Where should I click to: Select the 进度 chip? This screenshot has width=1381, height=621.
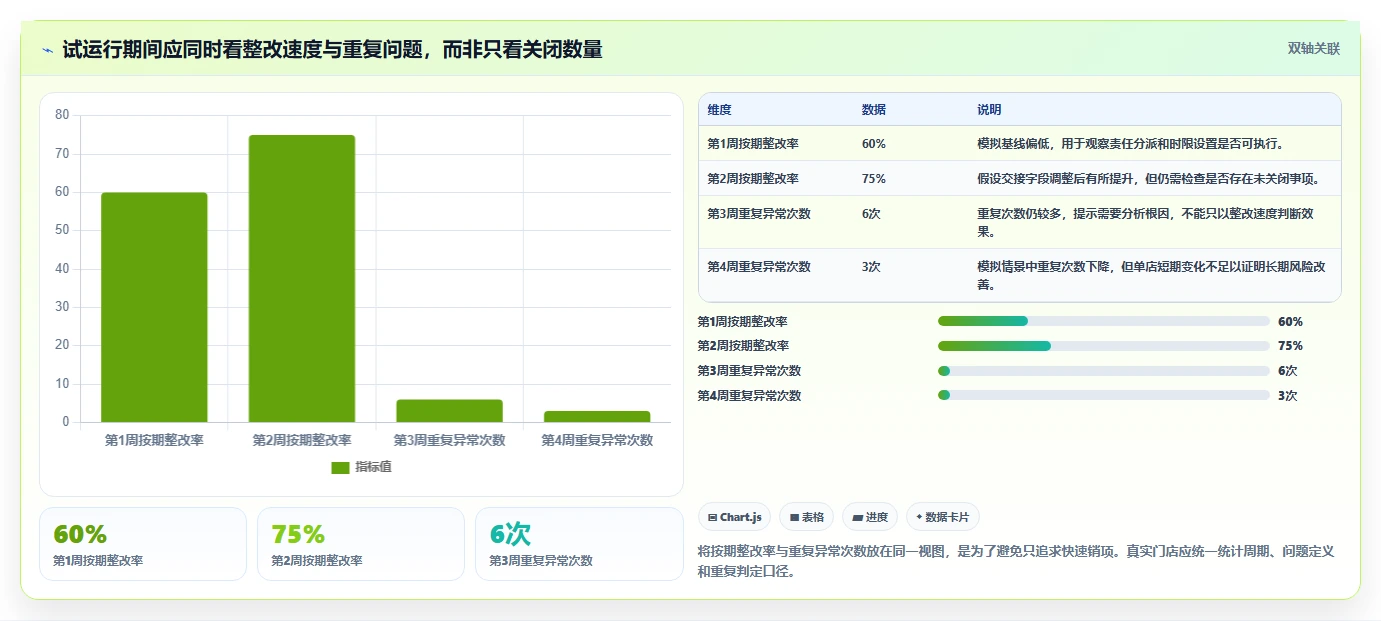pos(870,517)
